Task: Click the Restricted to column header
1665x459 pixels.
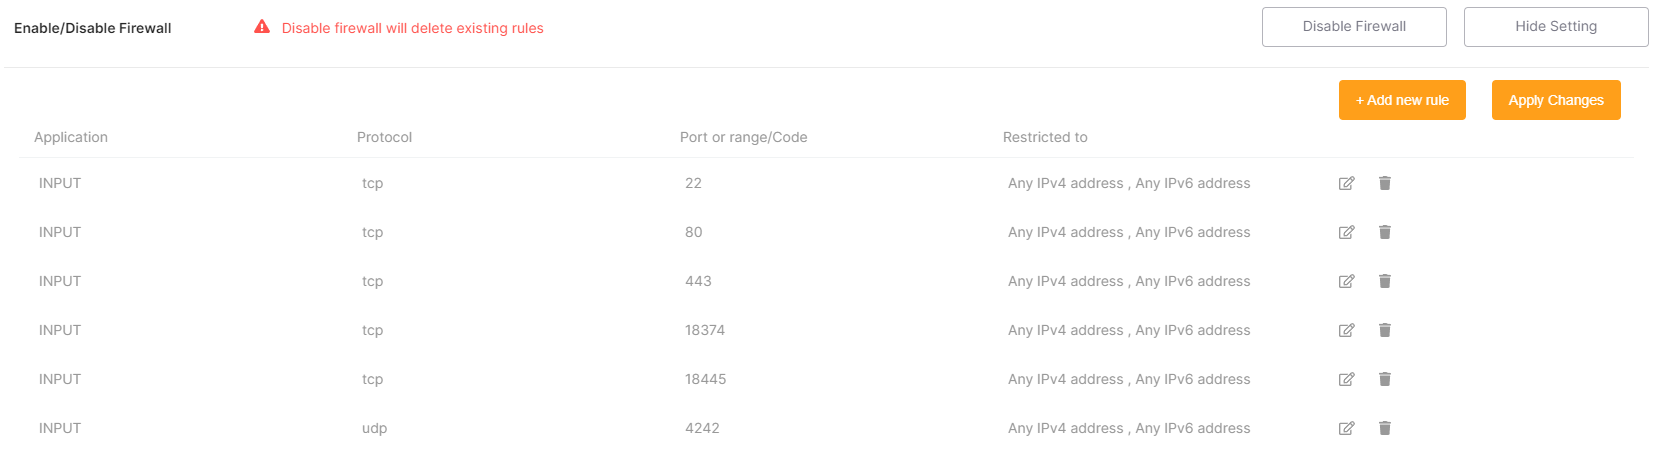Action: coord(1045,137)
